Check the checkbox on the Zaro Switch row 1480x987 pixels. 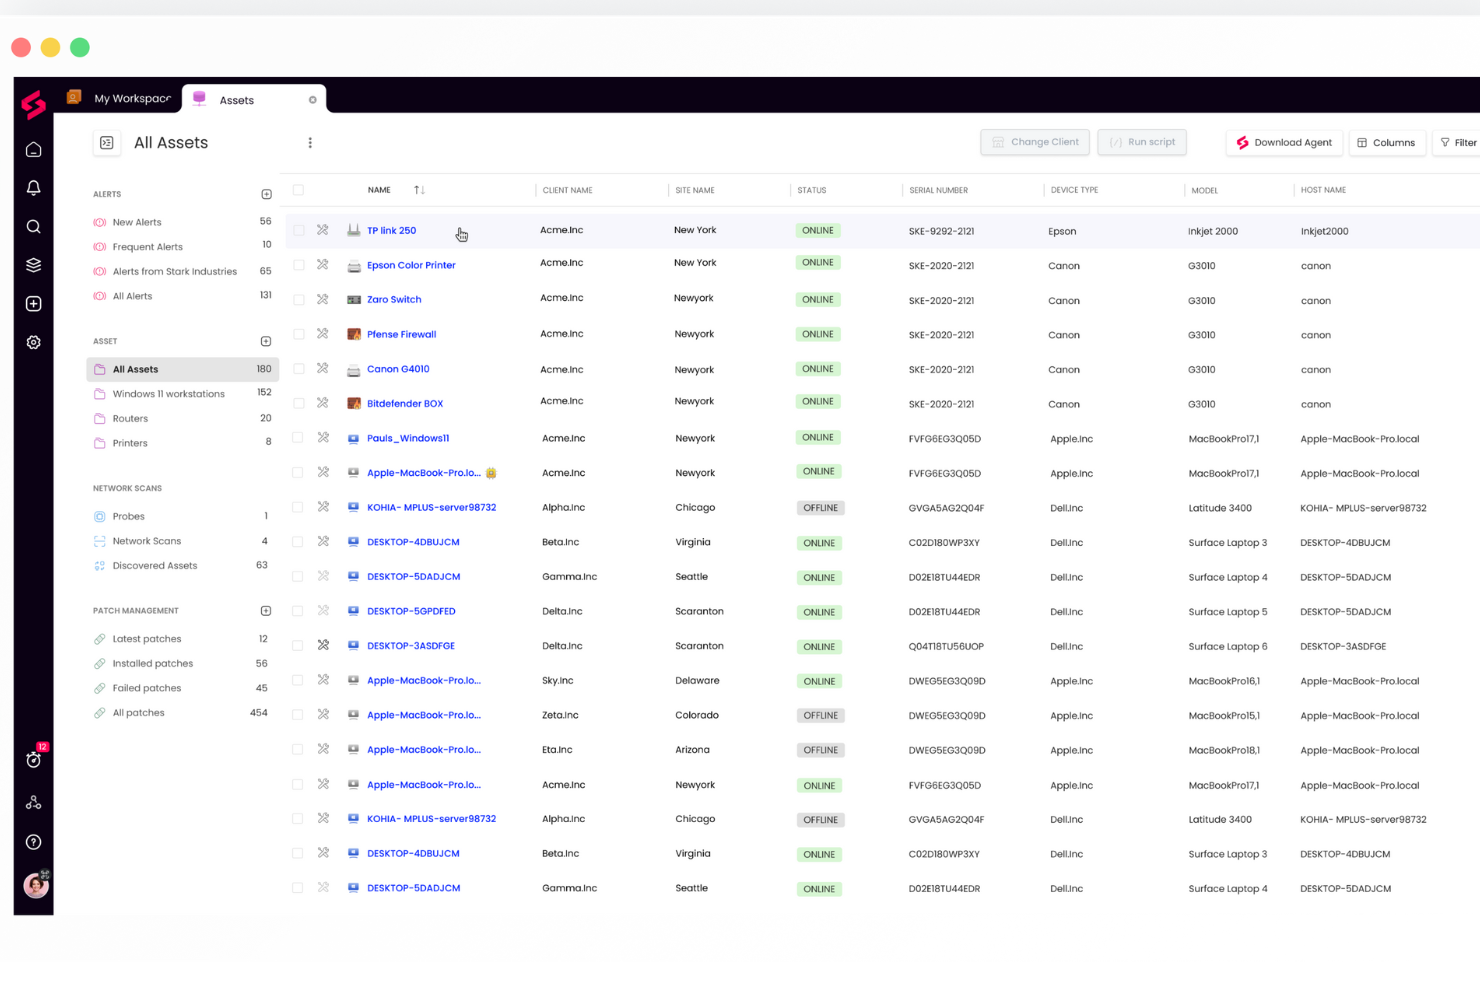297,298
